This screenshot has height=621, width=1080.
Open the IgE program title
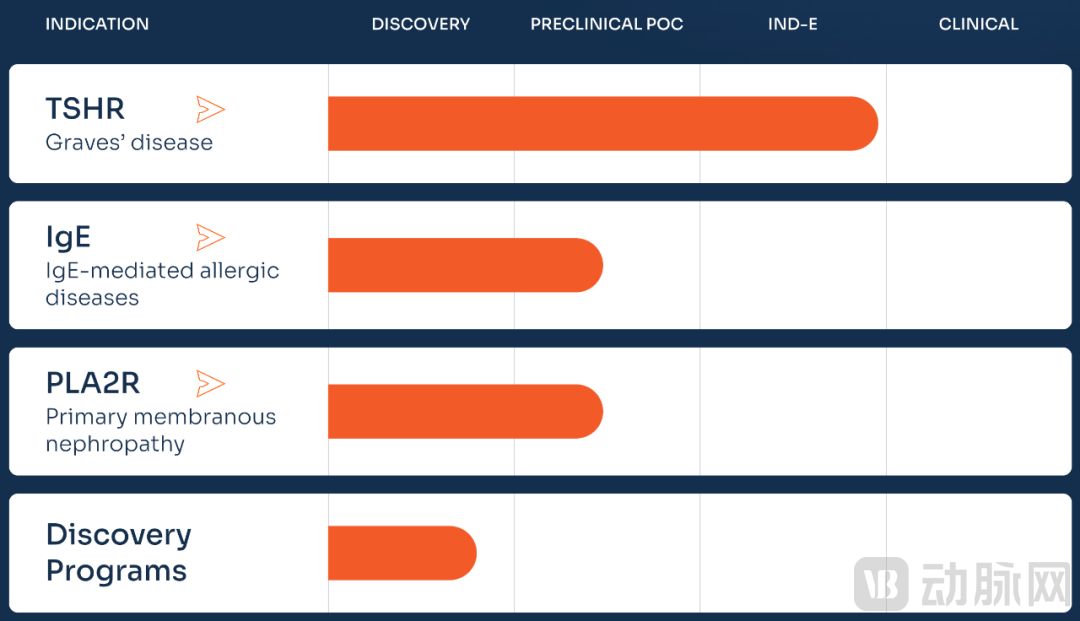[x=68, y=237]
